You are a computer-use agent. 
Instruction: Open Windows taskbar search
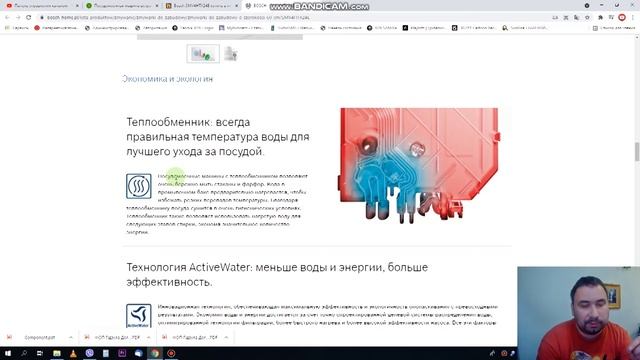[x=24, y=353]
